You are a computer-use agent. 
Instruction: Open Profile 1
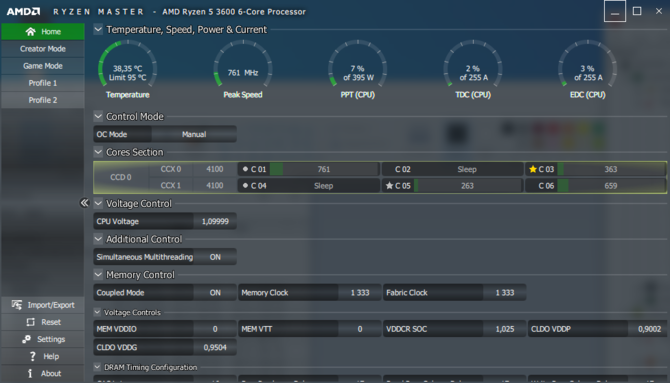[43, 83]
